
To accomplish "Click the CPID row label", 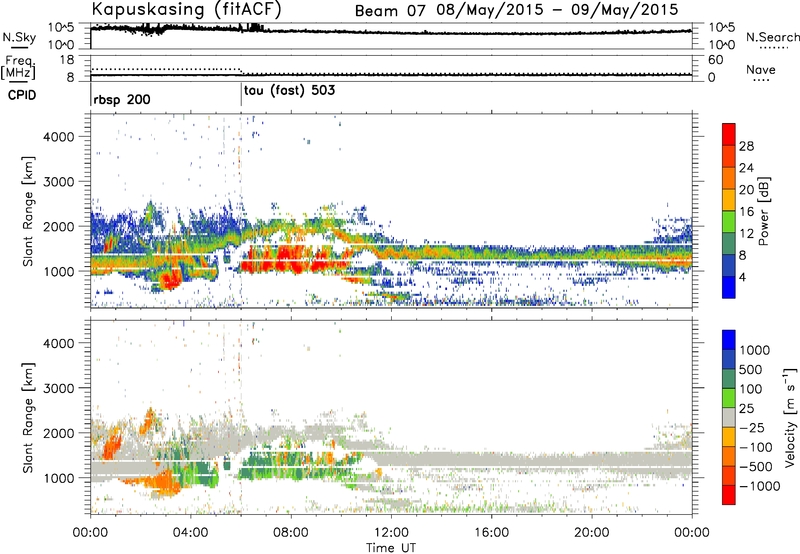I will tap(22, 95).
